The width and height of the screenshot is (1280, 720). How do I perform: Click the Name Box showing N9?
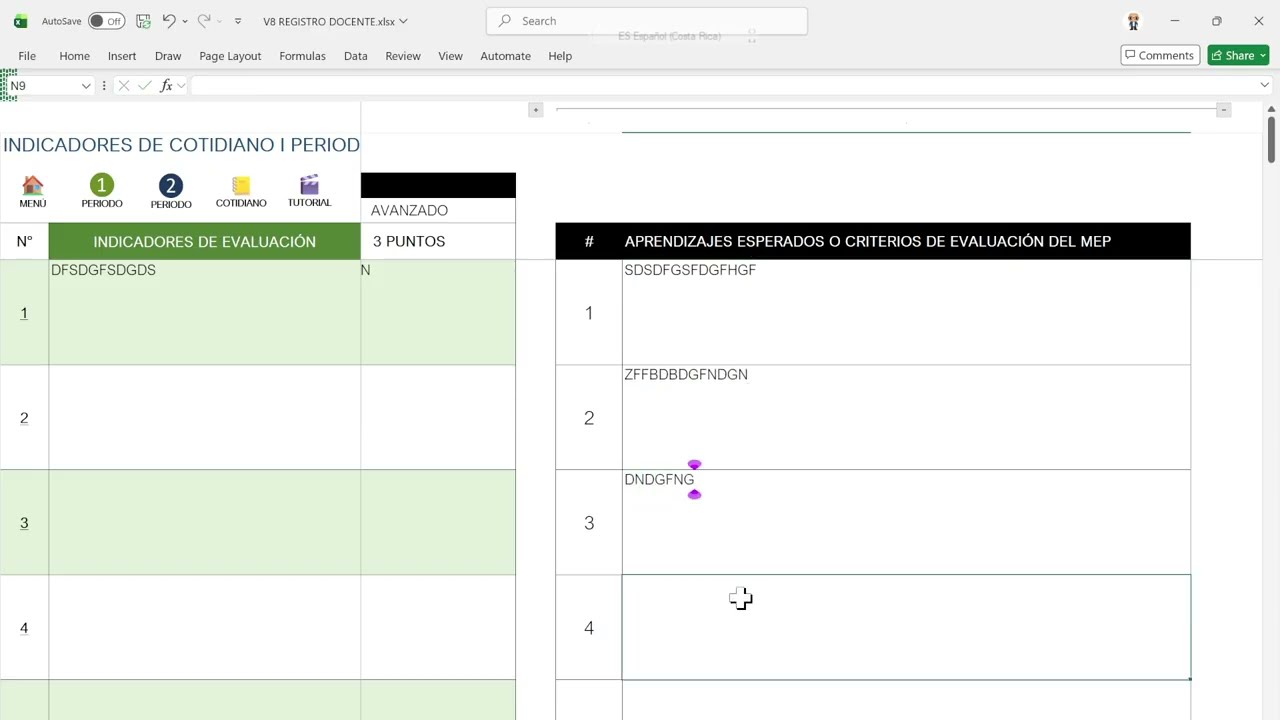(40, 86)
